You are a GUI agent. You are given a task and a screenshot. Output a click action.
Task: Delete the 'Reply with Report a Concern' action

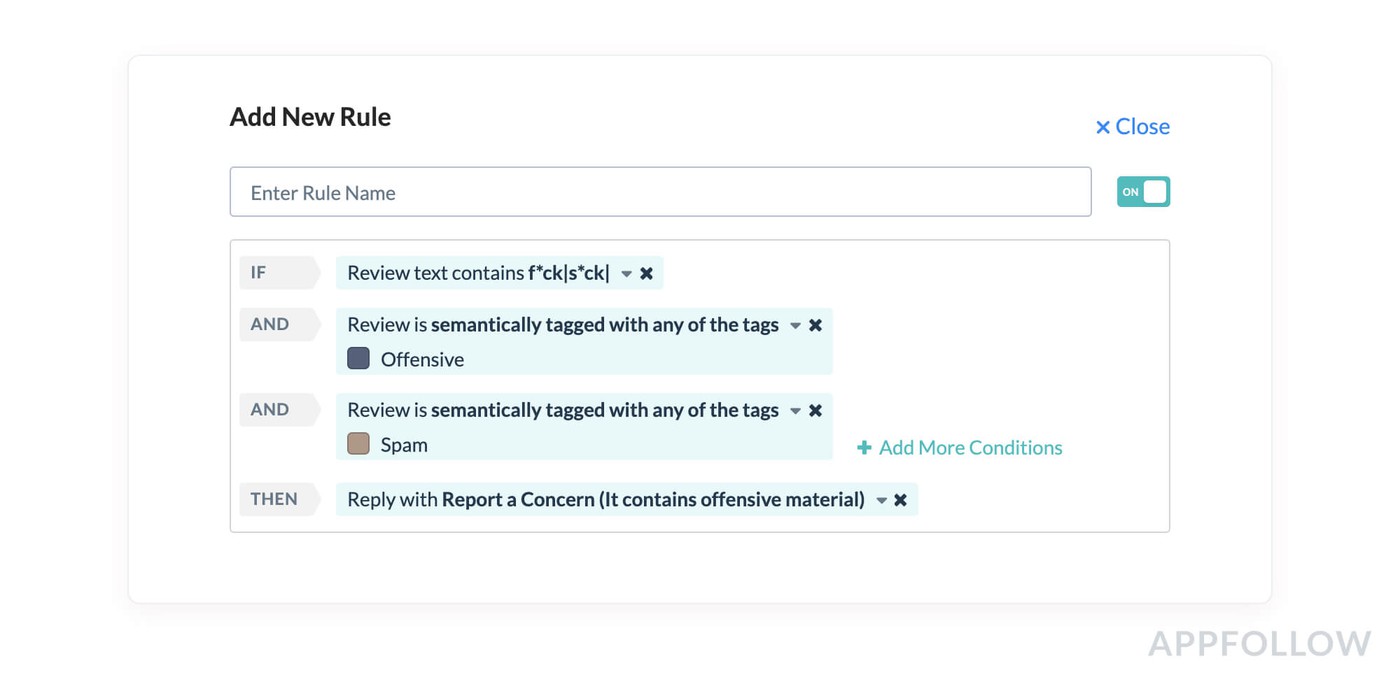(900, 500)
